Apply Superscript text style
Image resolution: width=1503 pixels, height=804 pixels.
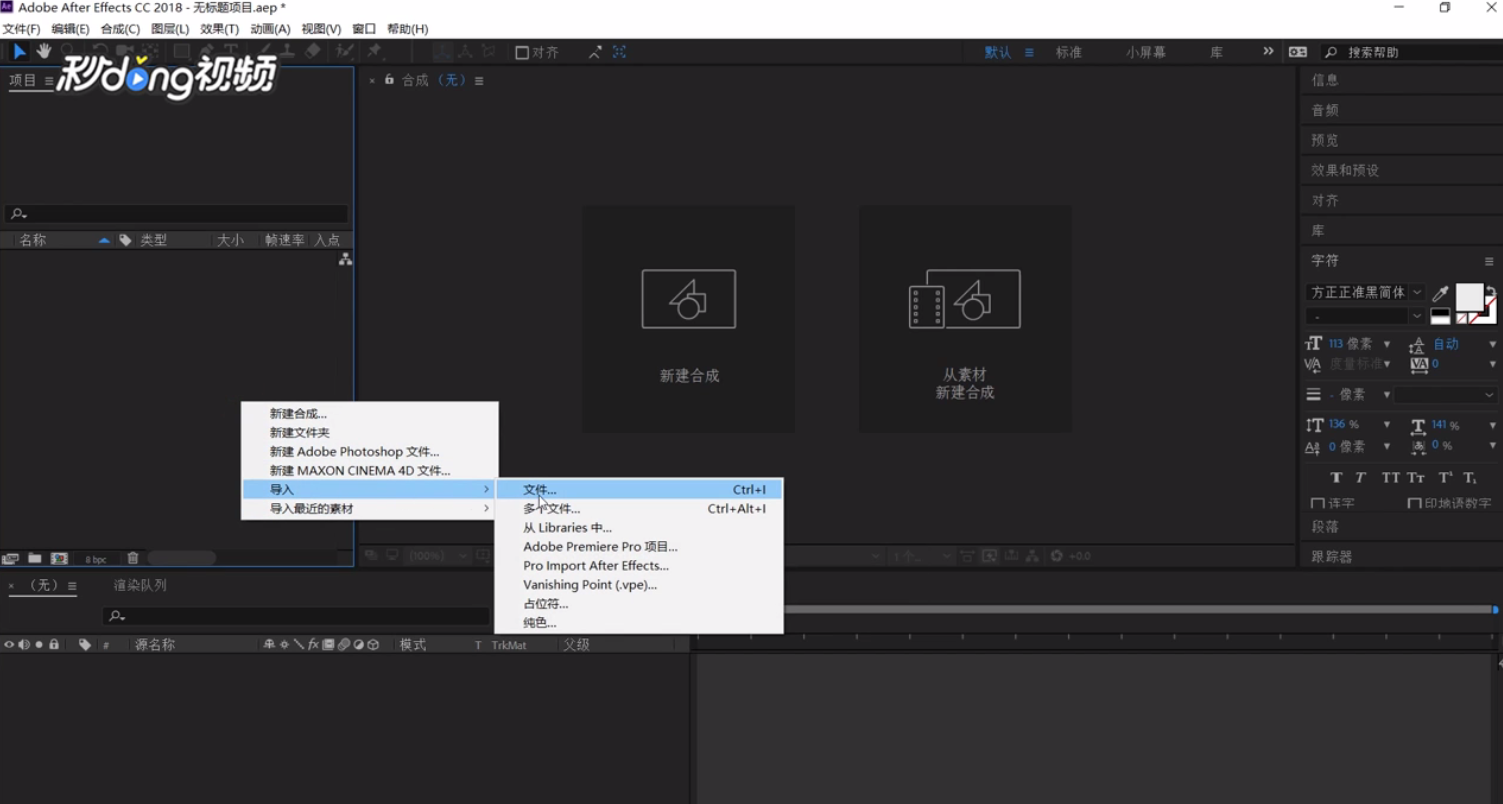coord(1445,478)
